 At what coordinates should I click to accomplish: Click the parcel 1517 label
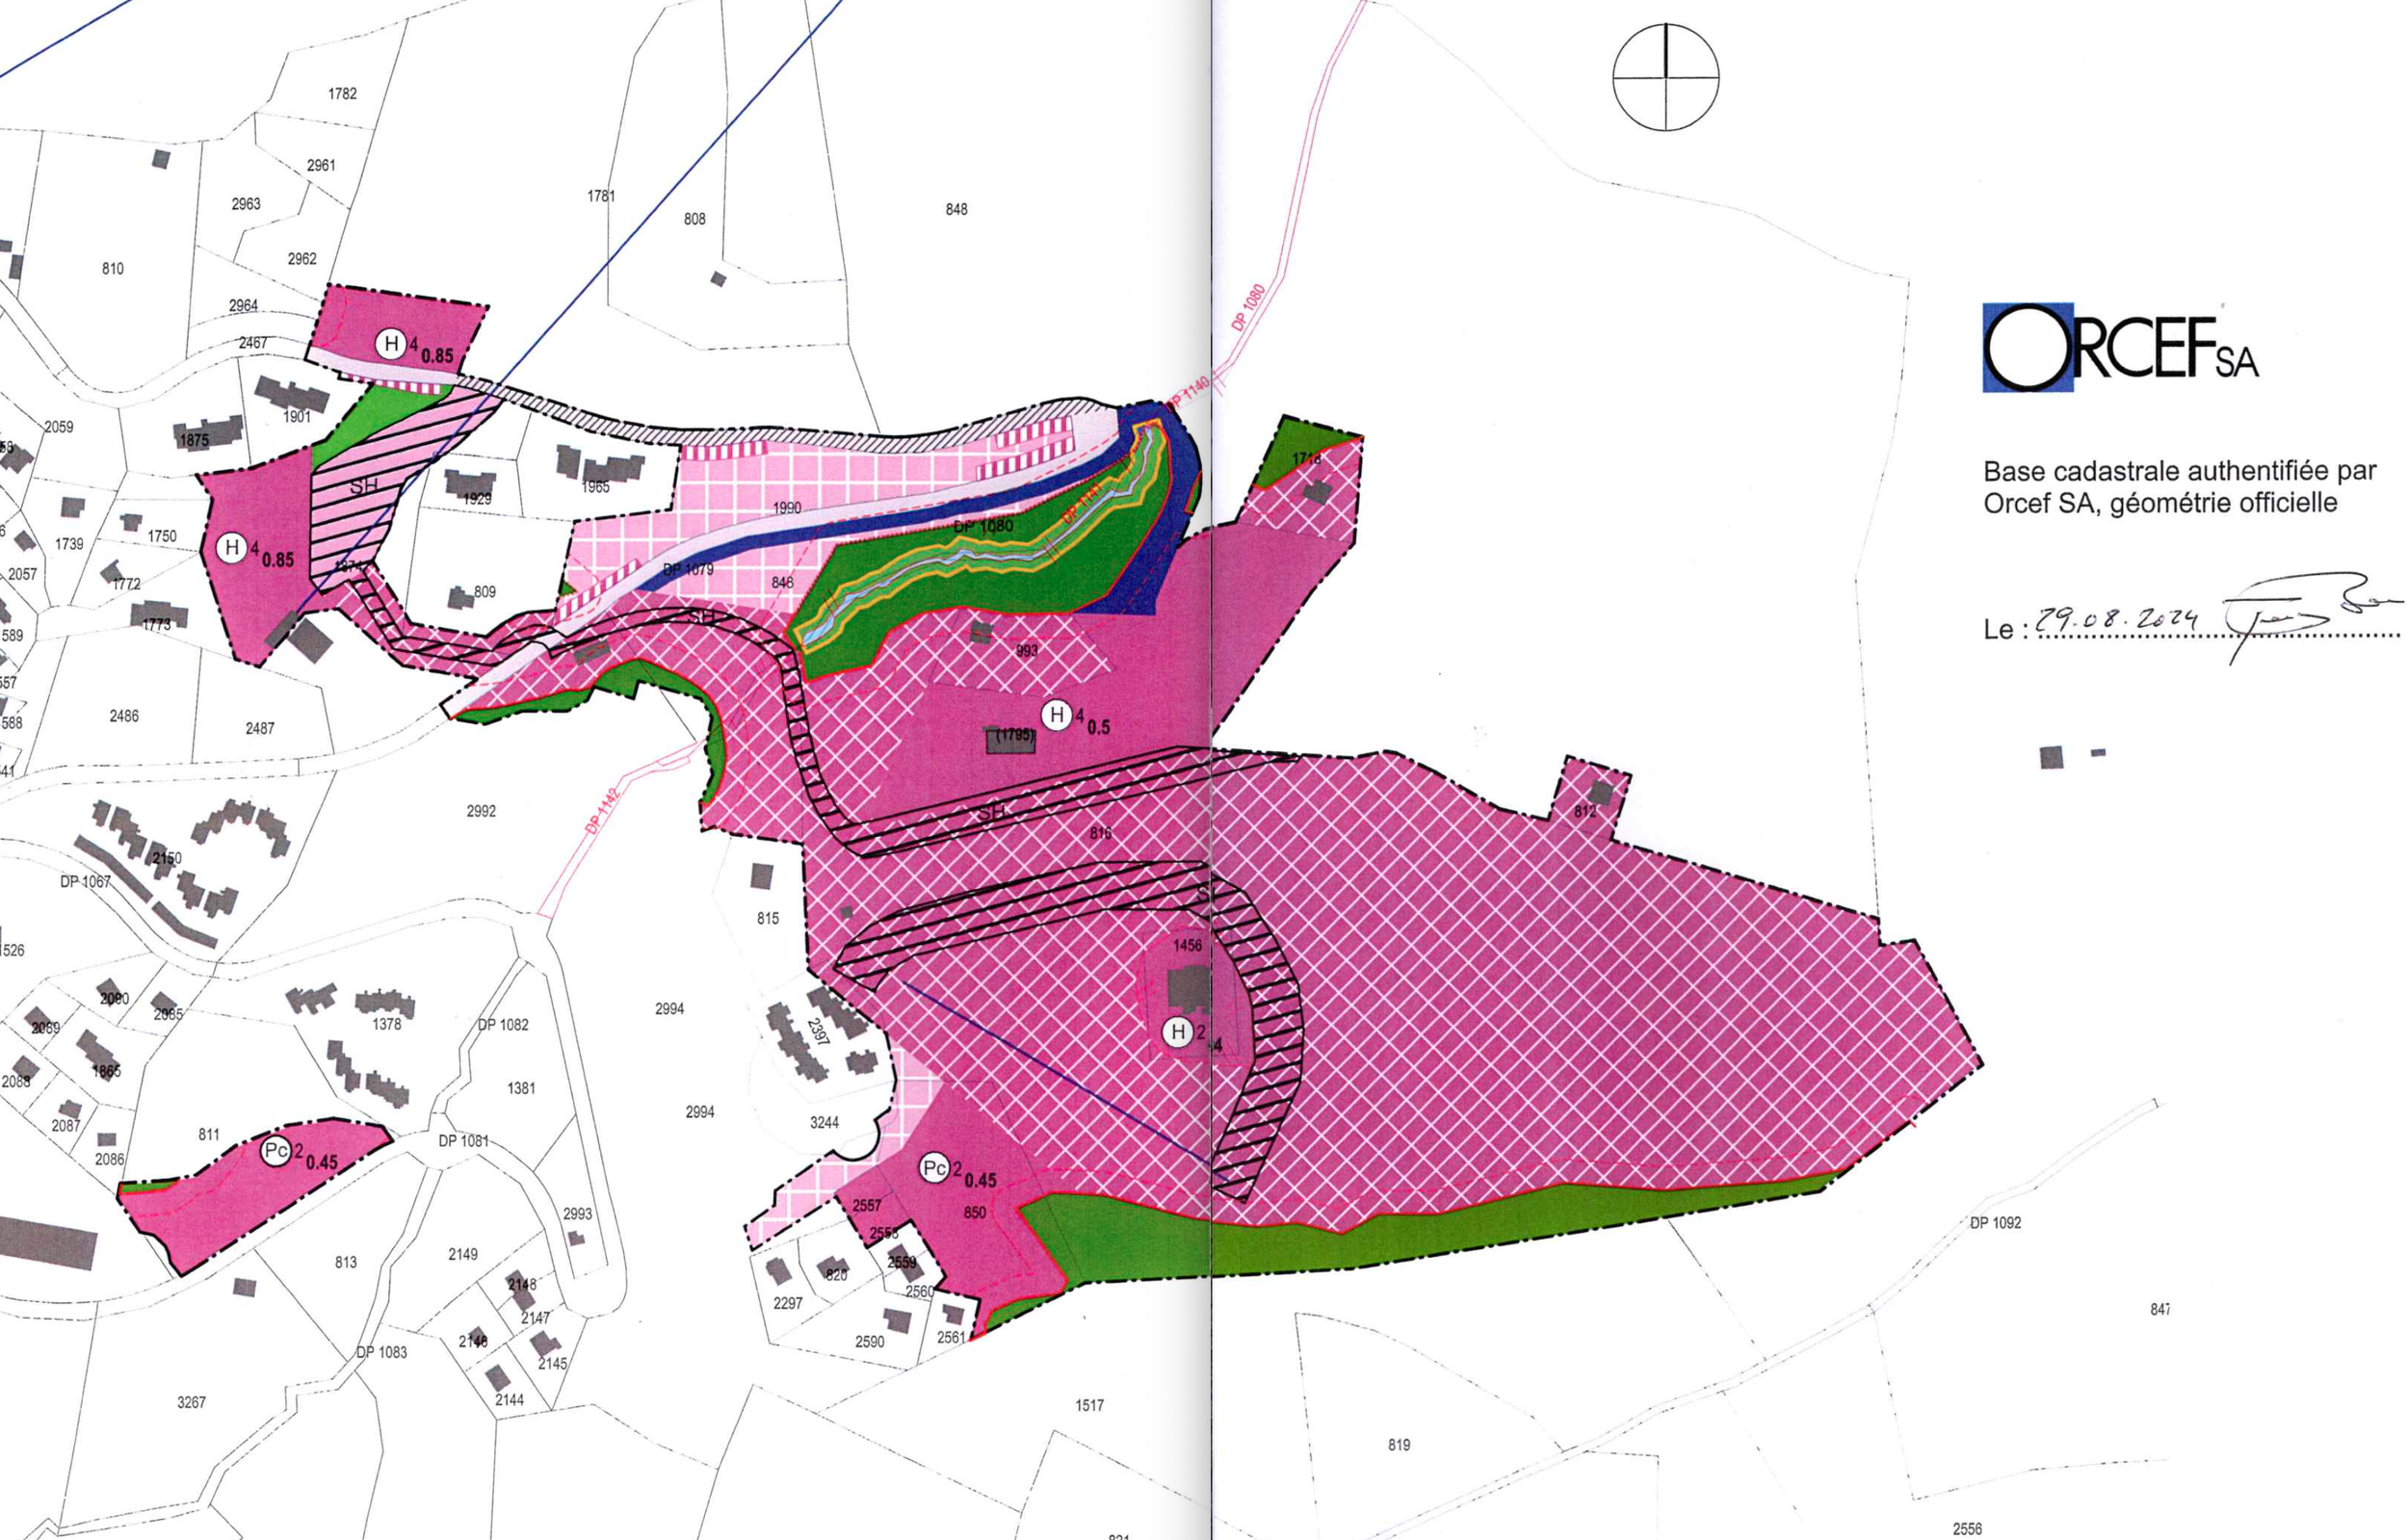(x=1089, y=1405)
